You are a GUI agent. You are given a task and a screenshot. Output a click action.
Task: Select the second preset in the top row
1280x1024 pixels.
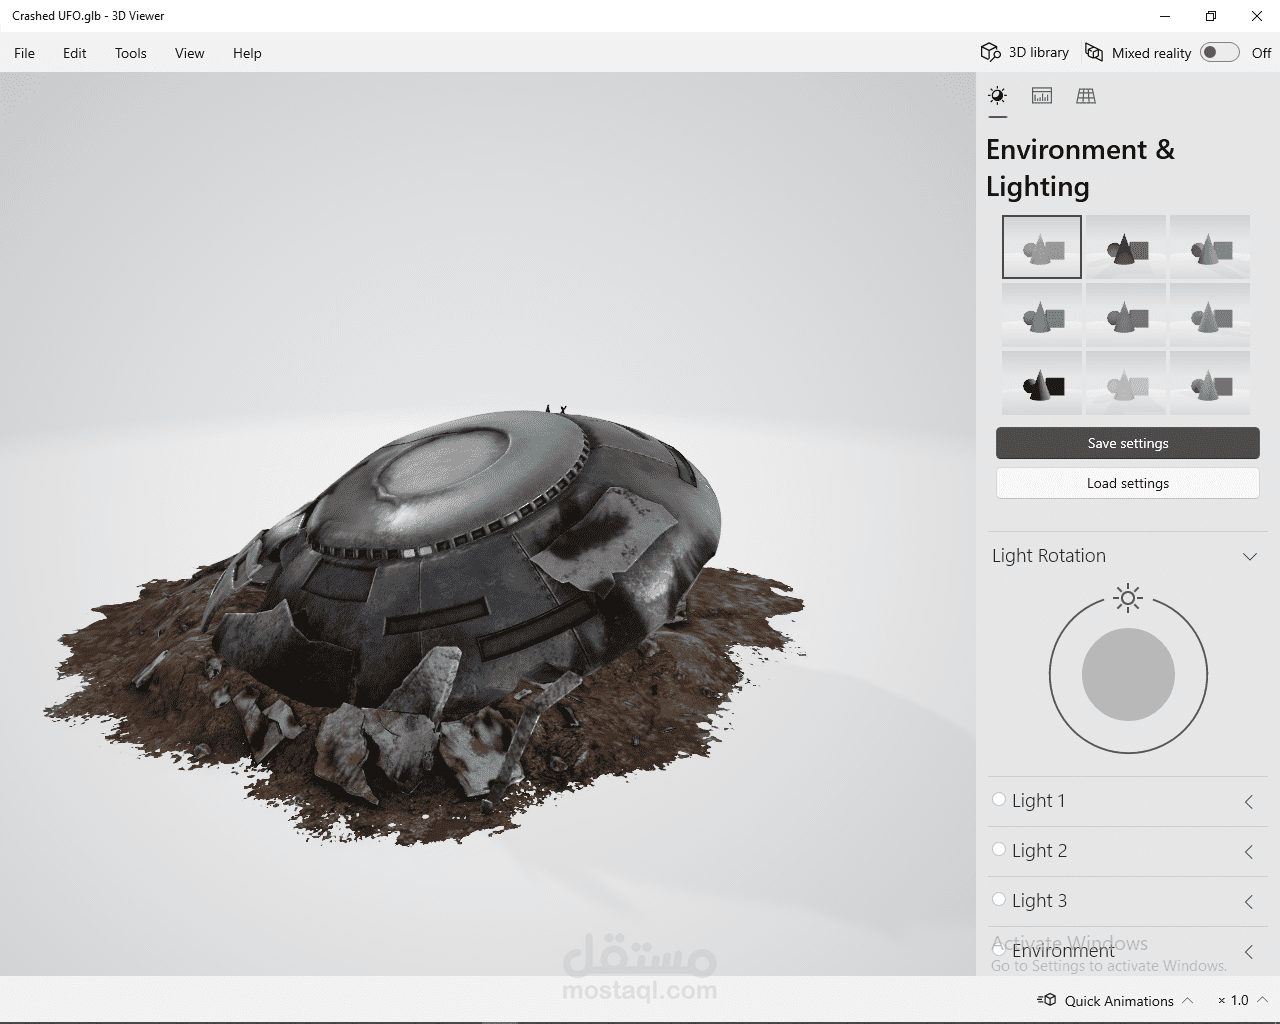(x=1126, y=247)
